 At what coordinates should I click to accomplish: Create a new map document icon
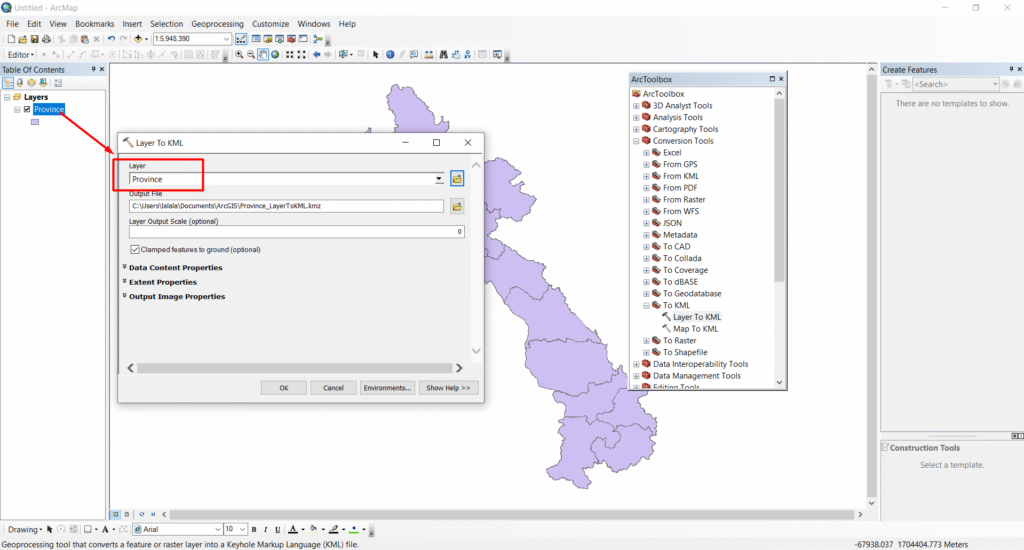11,39
